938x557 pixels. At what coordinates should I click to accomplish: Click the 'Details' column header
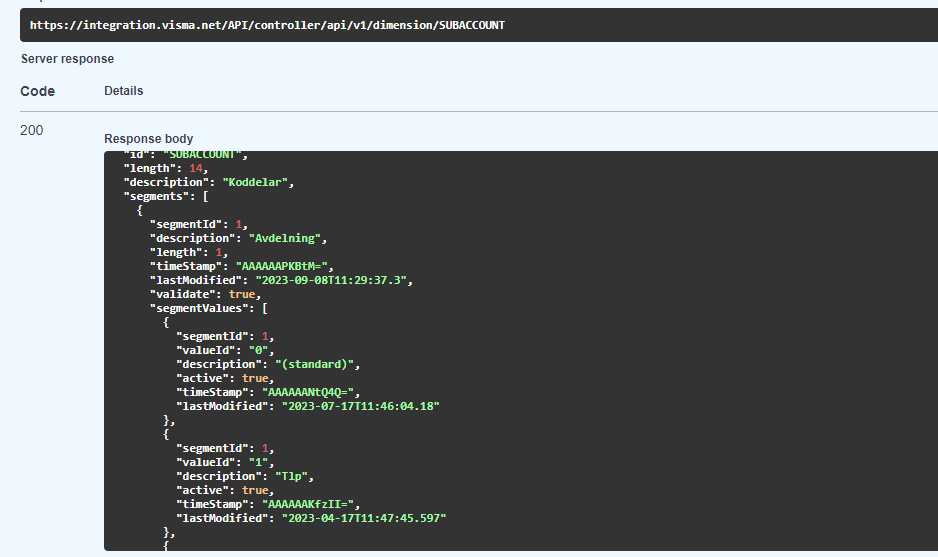[124, 91]
